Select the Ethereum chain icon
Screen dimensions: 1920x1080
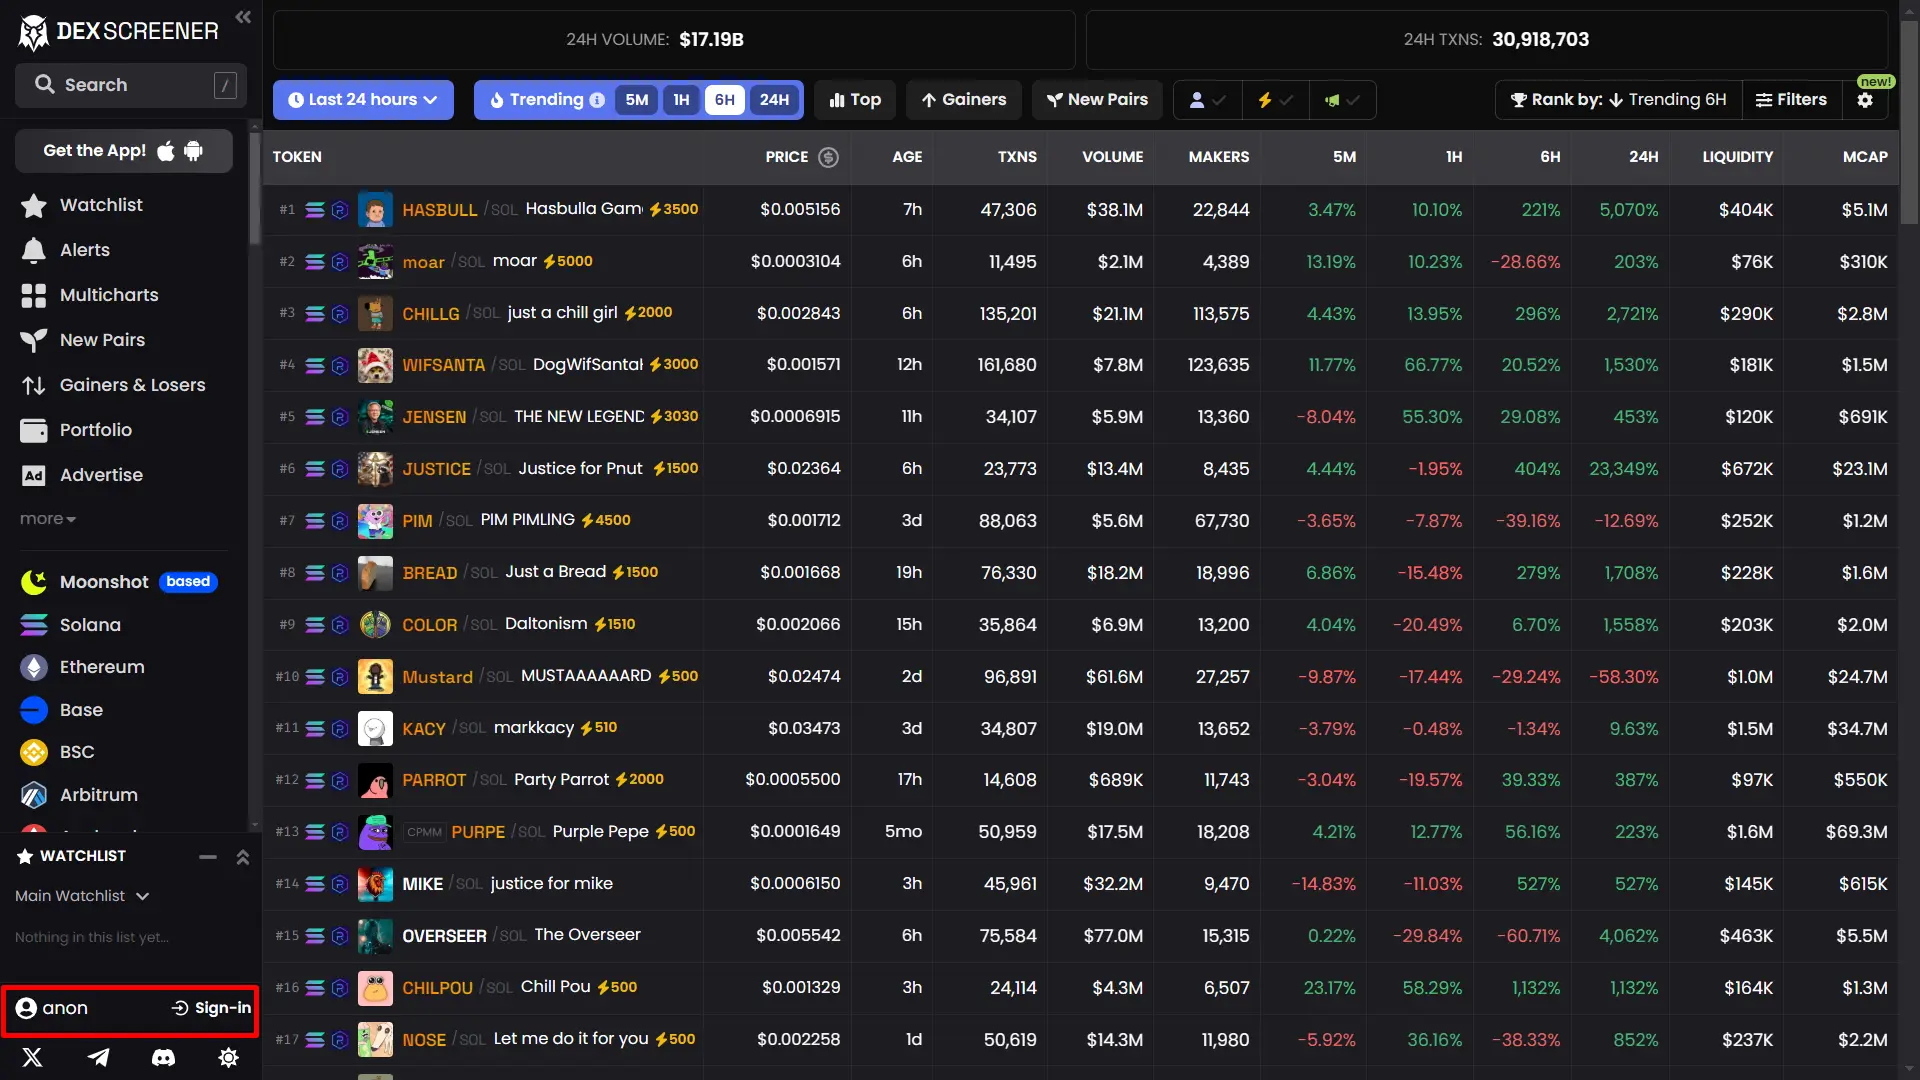[x=34, y=667]
